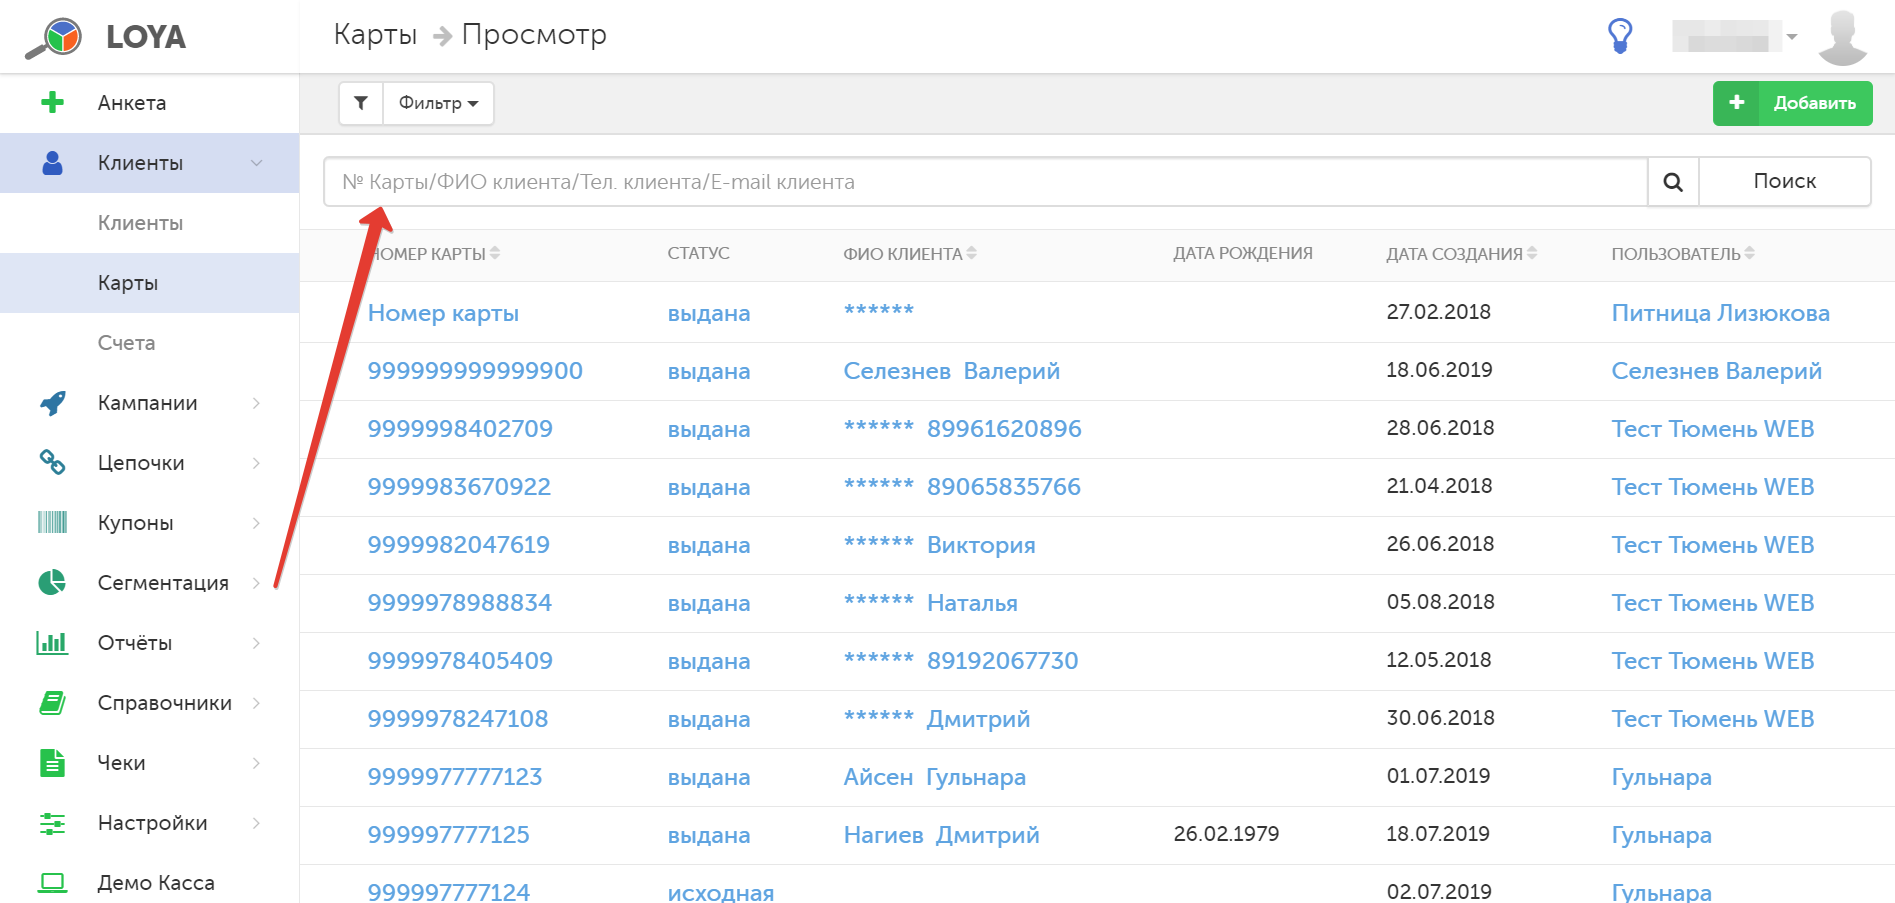Collapse the Клиенты menu chevron

click(x=257, y=163)
